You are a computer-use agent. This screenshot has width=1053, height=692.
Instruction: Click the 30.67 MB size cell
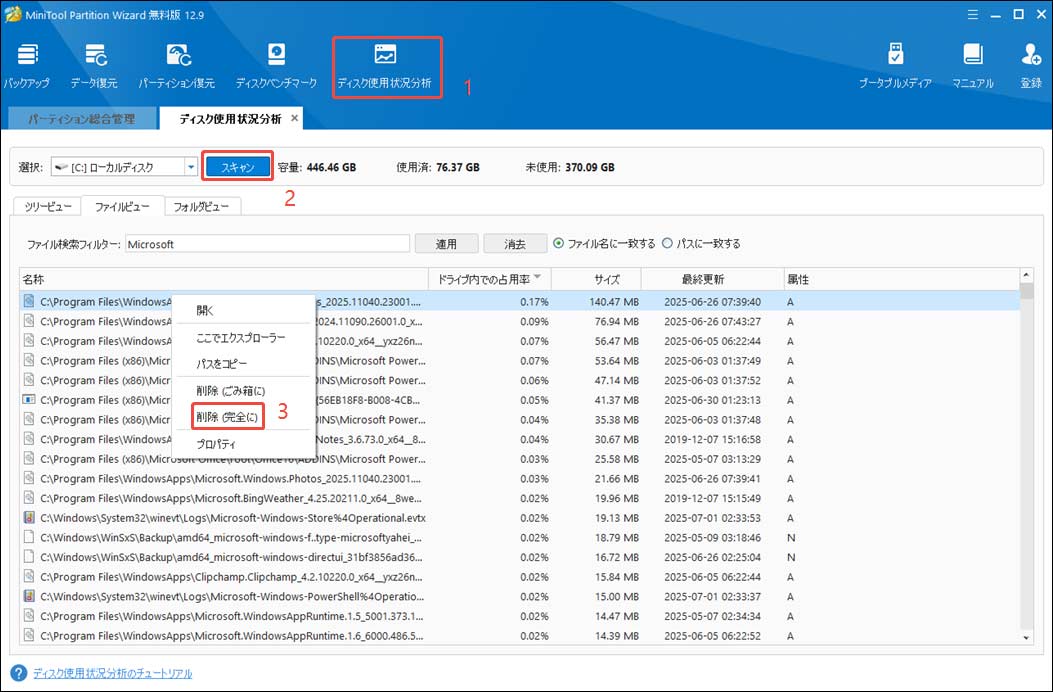click(x=616, y=439)
